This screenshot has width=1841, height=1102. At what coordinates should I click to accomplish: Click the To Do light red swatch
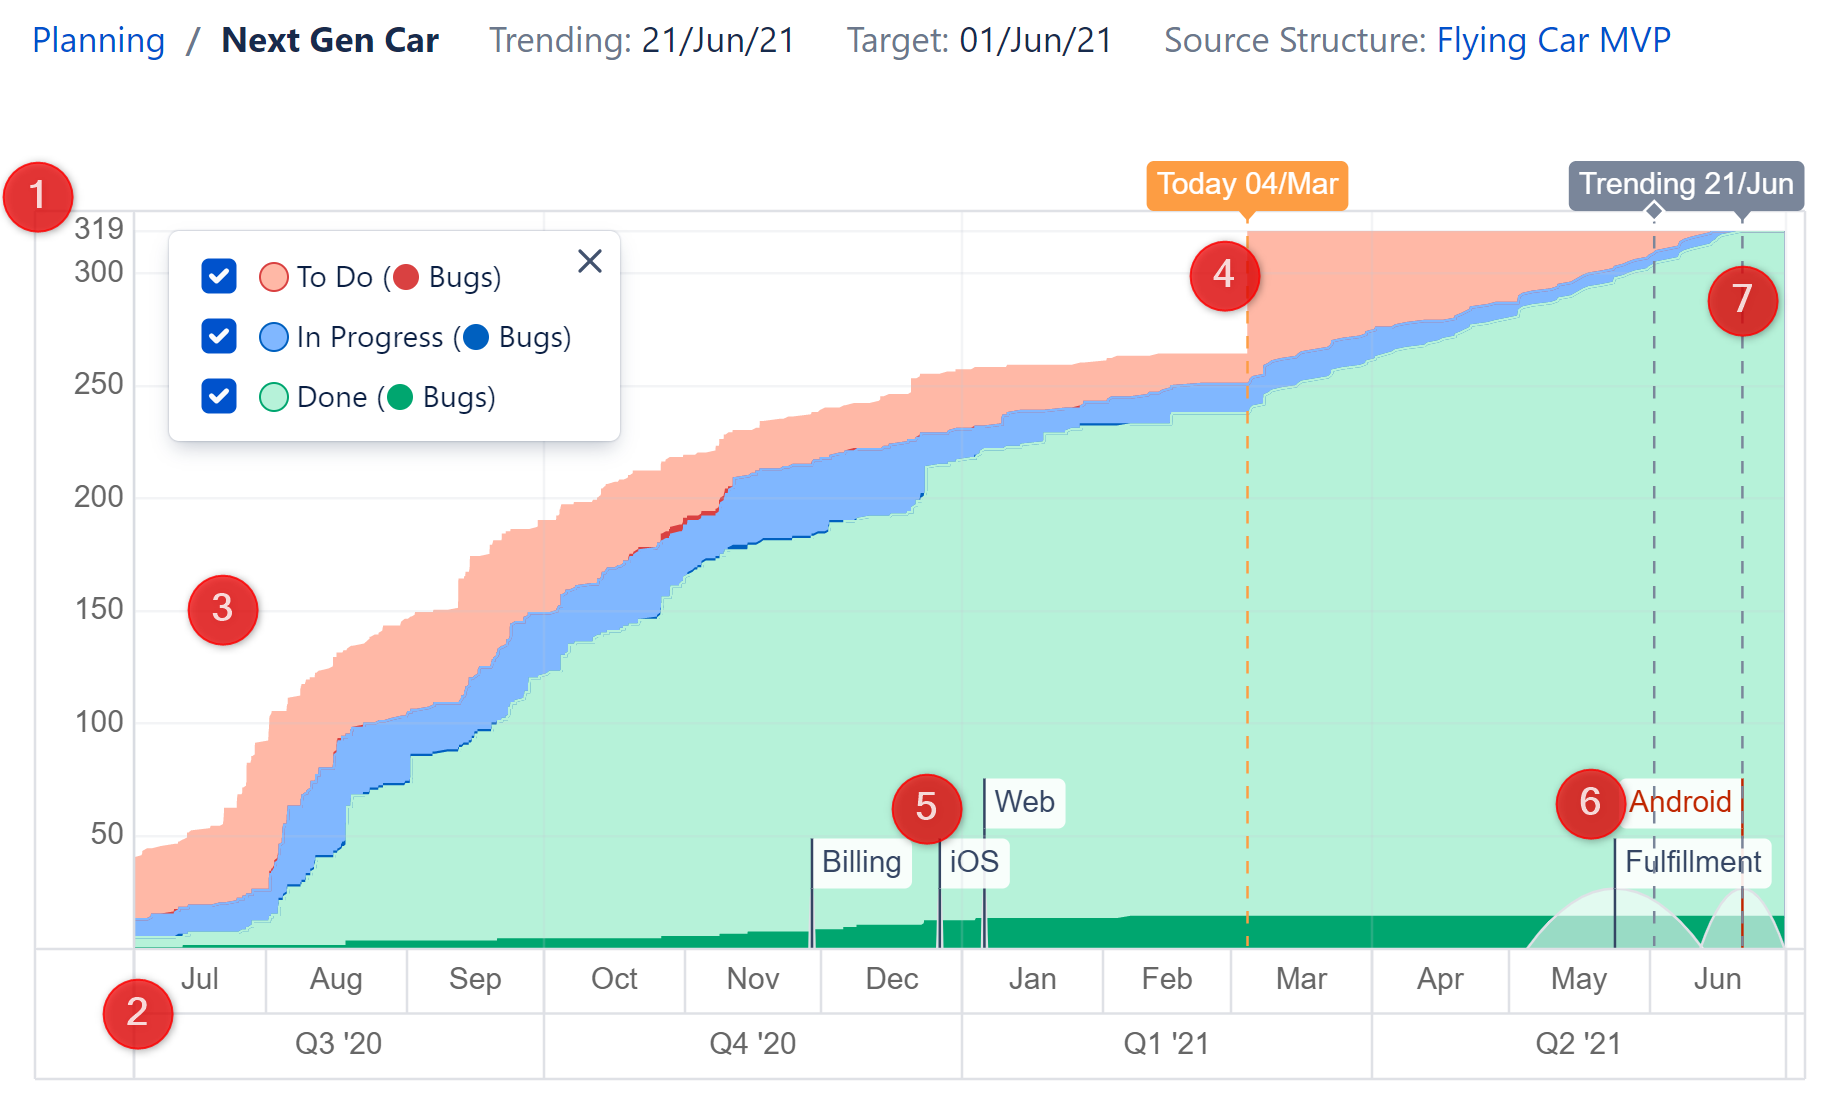click(274, 277)
